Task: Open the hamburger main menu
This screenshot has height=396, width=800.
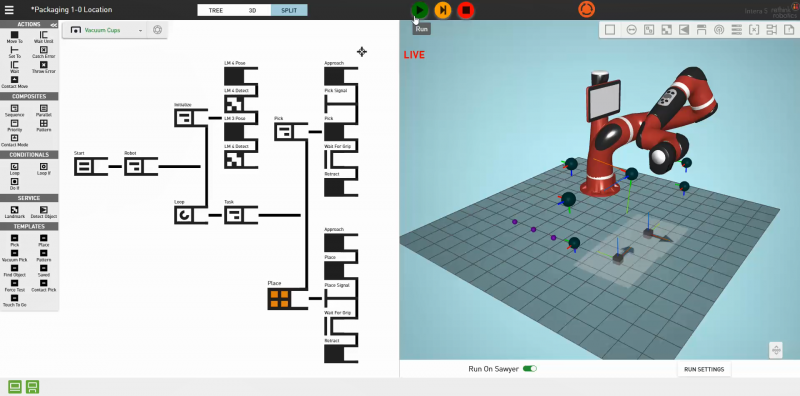Action: pyautogui.click(x=9, y=10)
